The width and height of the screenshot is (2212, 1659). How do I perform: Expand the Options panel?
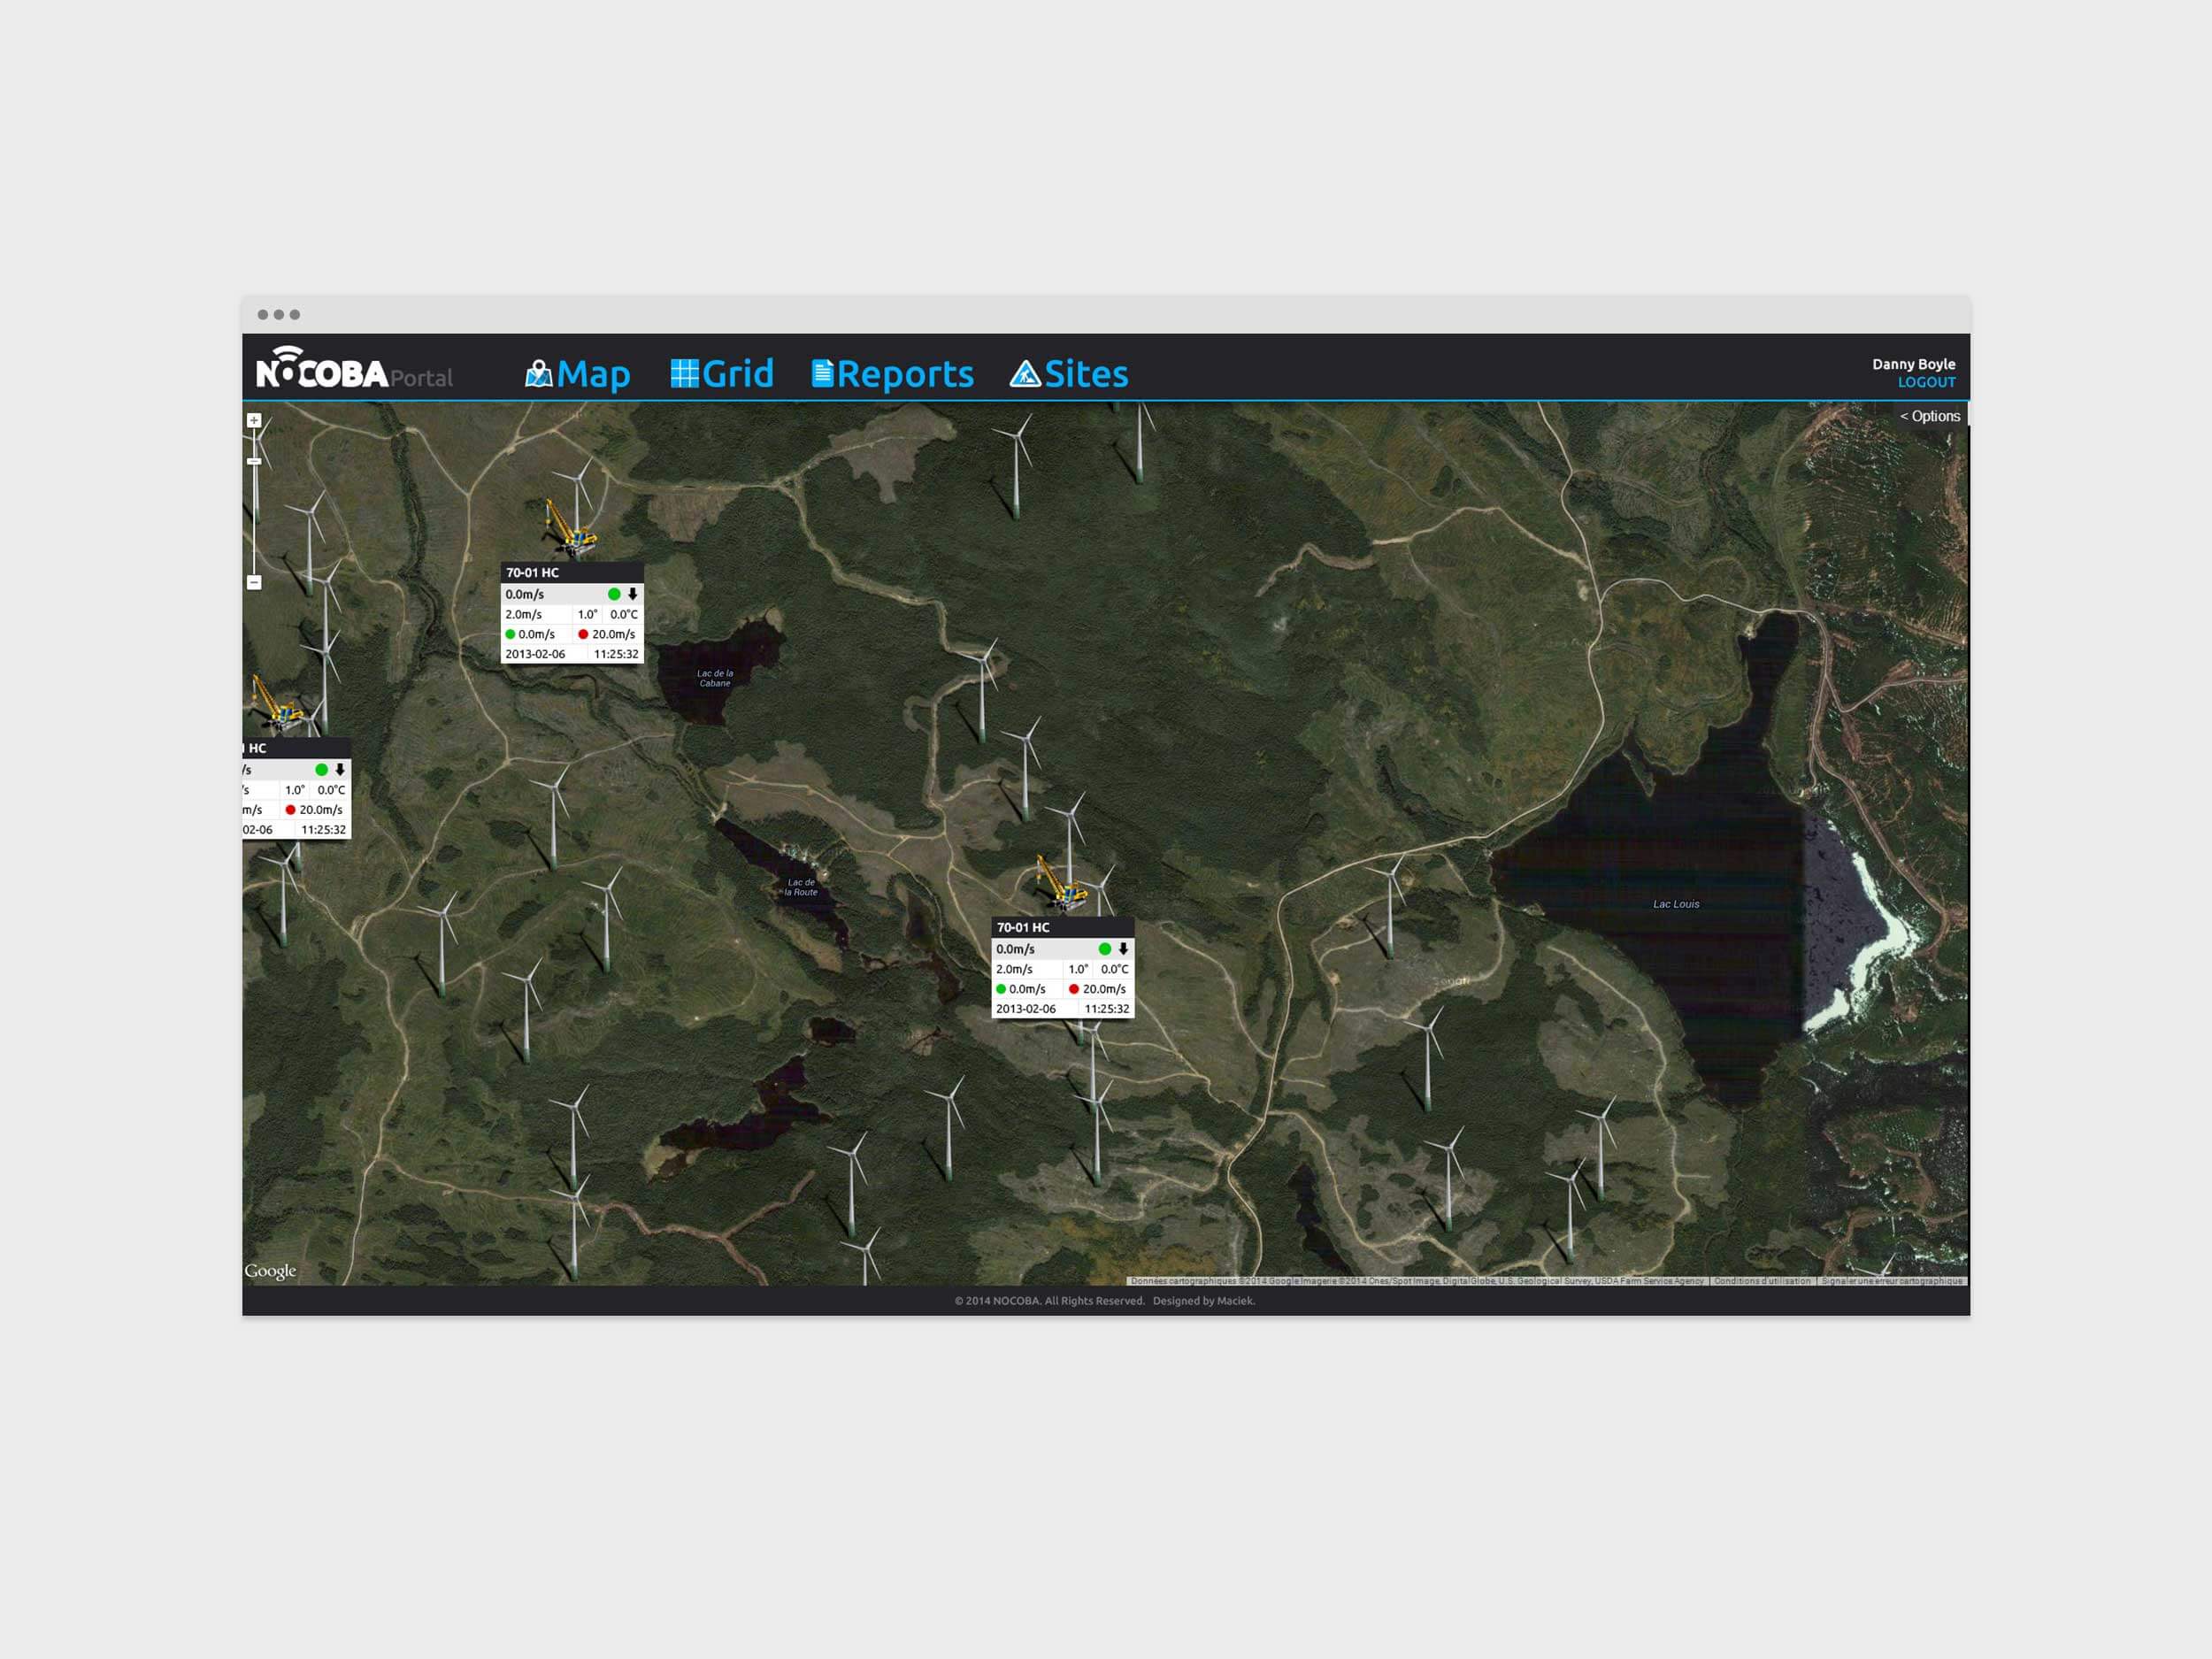pyautogui.click(x=1929, y=416)
